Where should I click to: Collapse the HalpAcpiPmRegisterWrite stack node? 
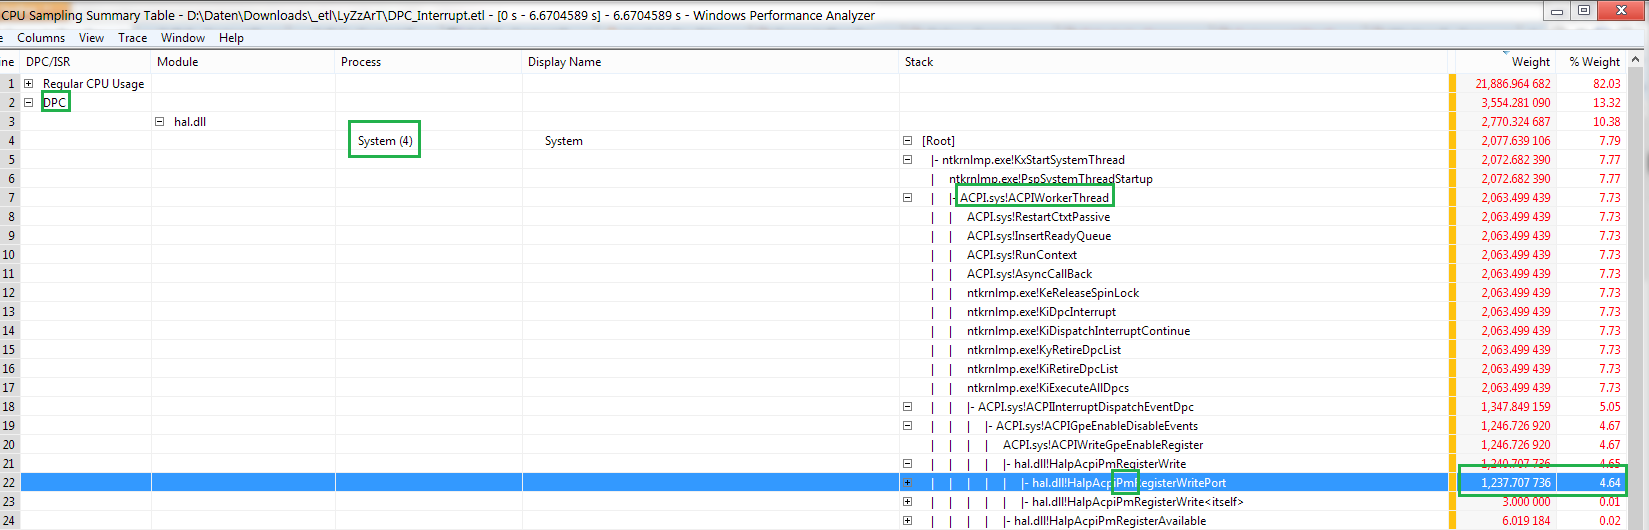pyautogui.click(x=908, y=464)
